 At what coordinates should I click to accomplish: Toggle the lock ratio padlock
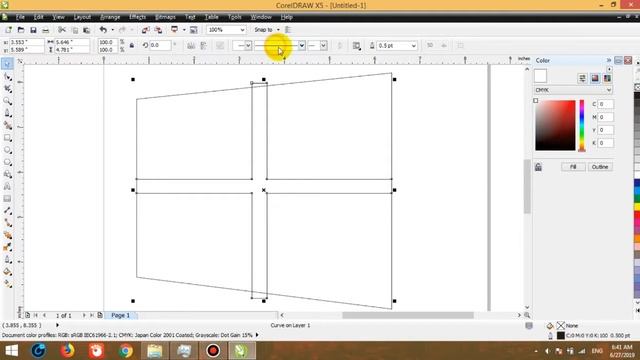[x=131, y=46]
